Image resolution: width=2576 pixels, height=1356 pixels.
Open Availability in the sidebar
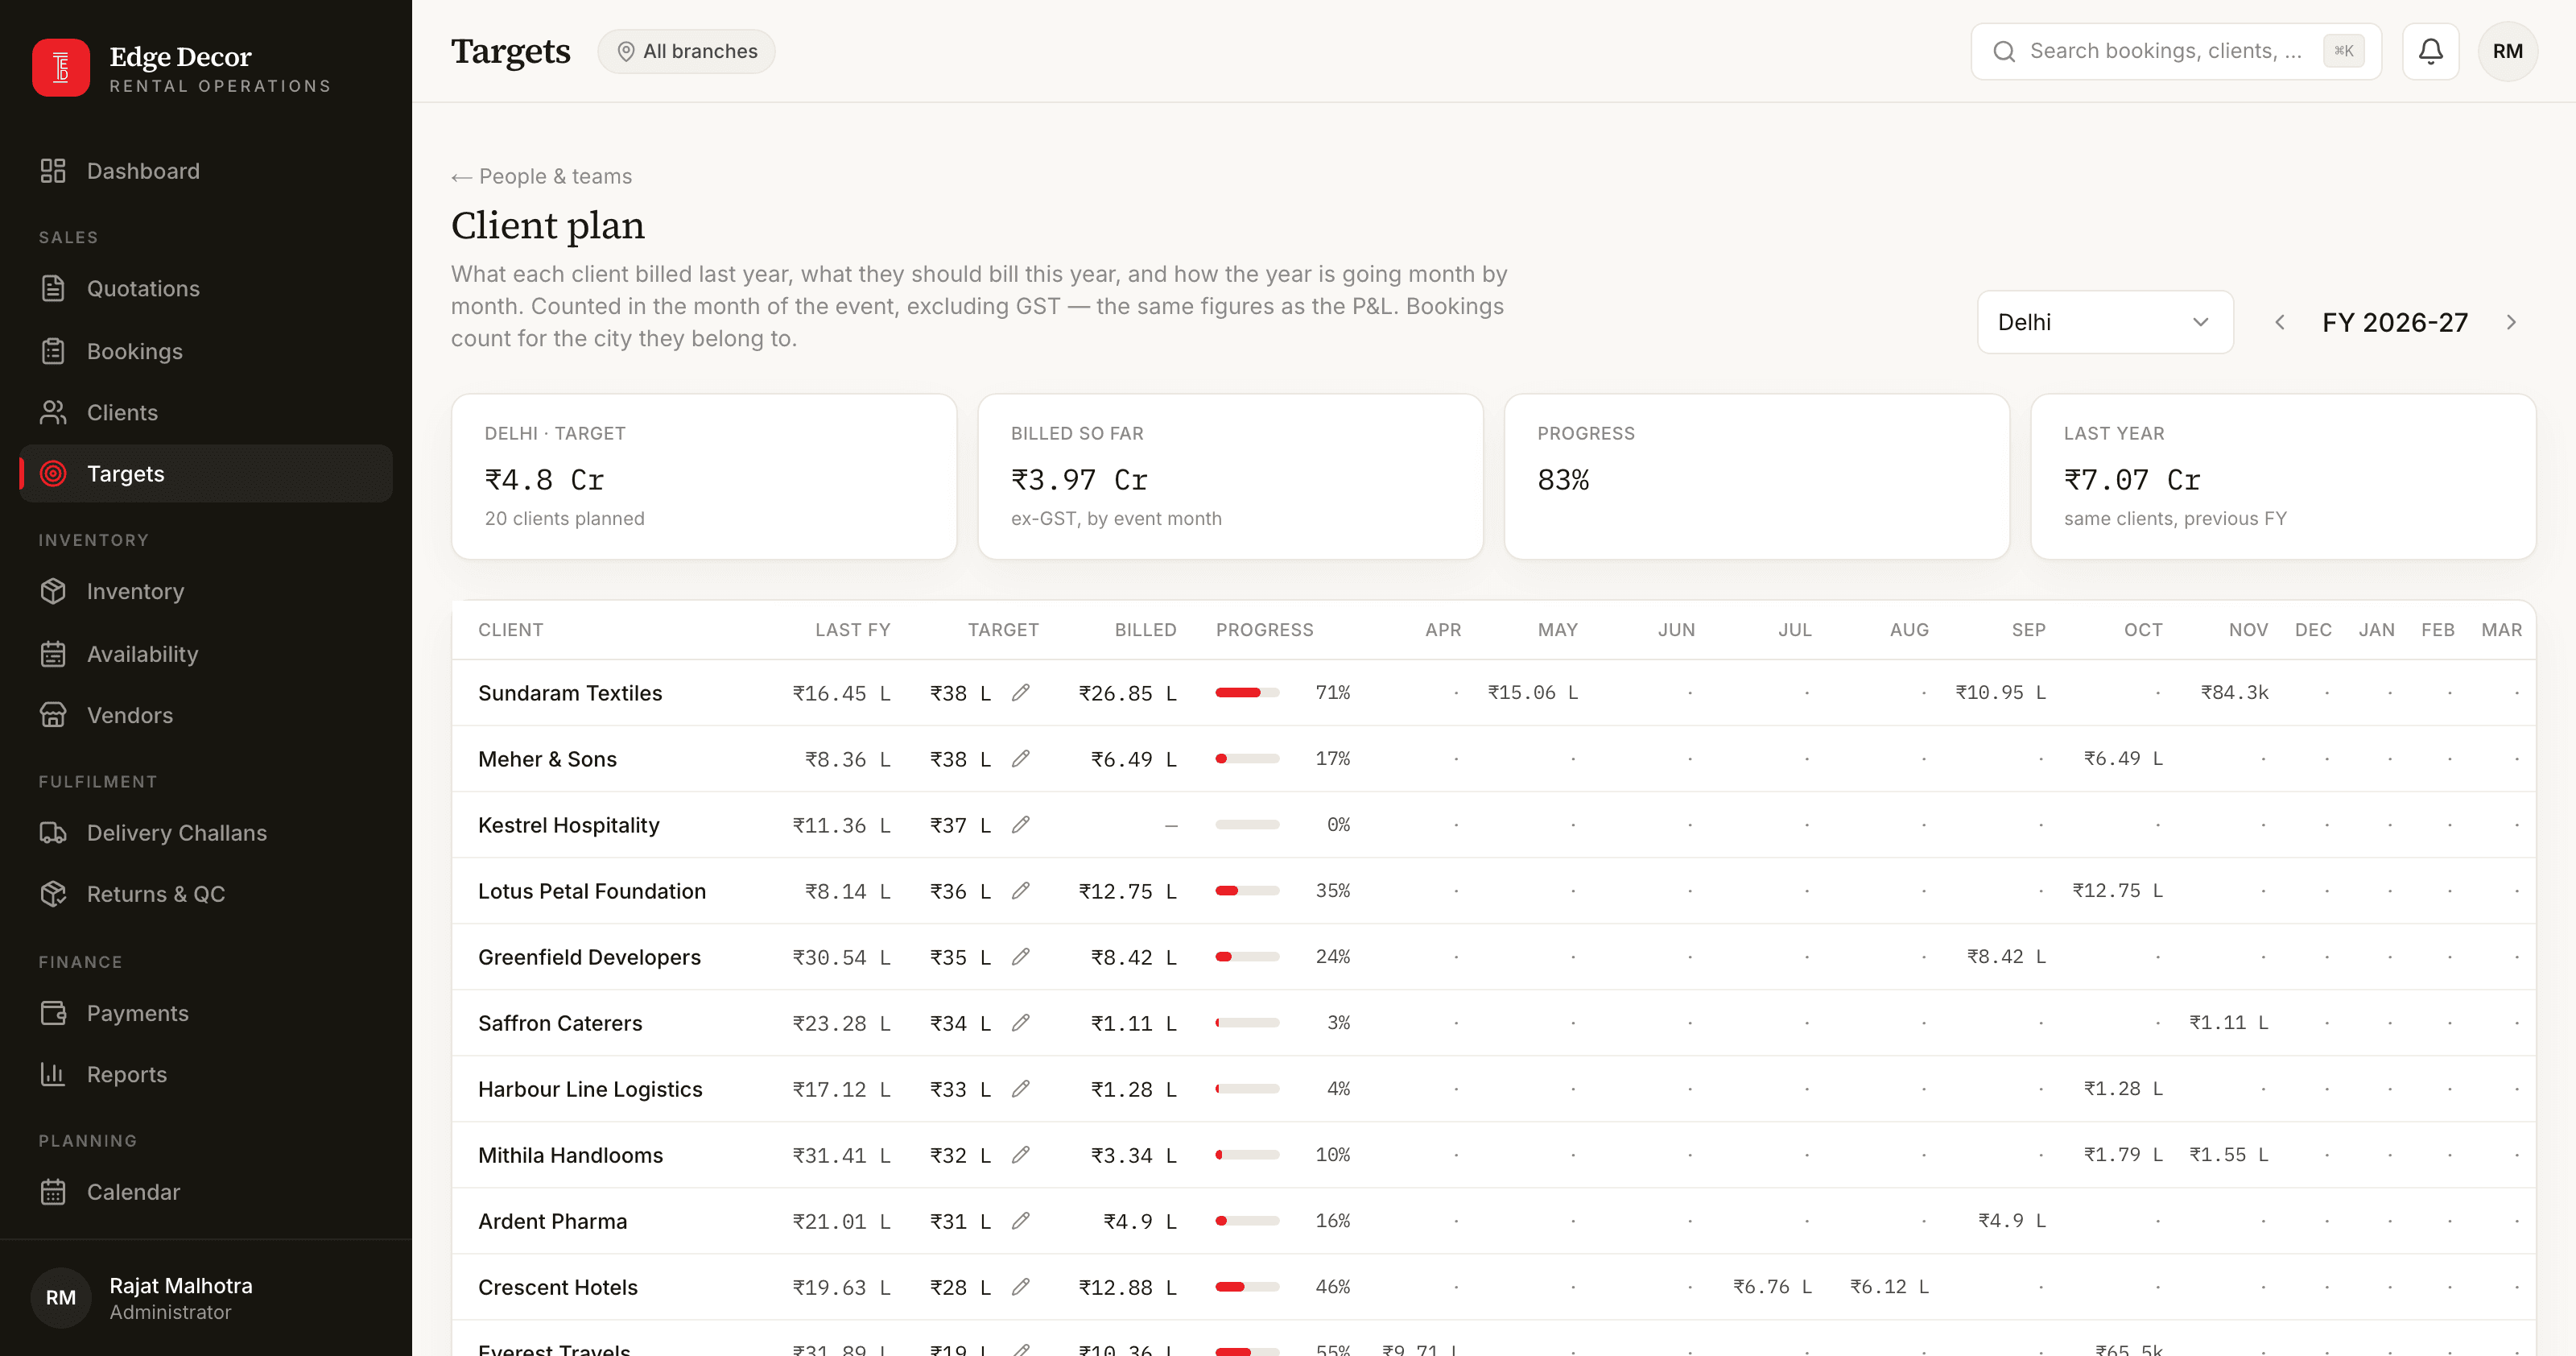[x=205, y=654]
